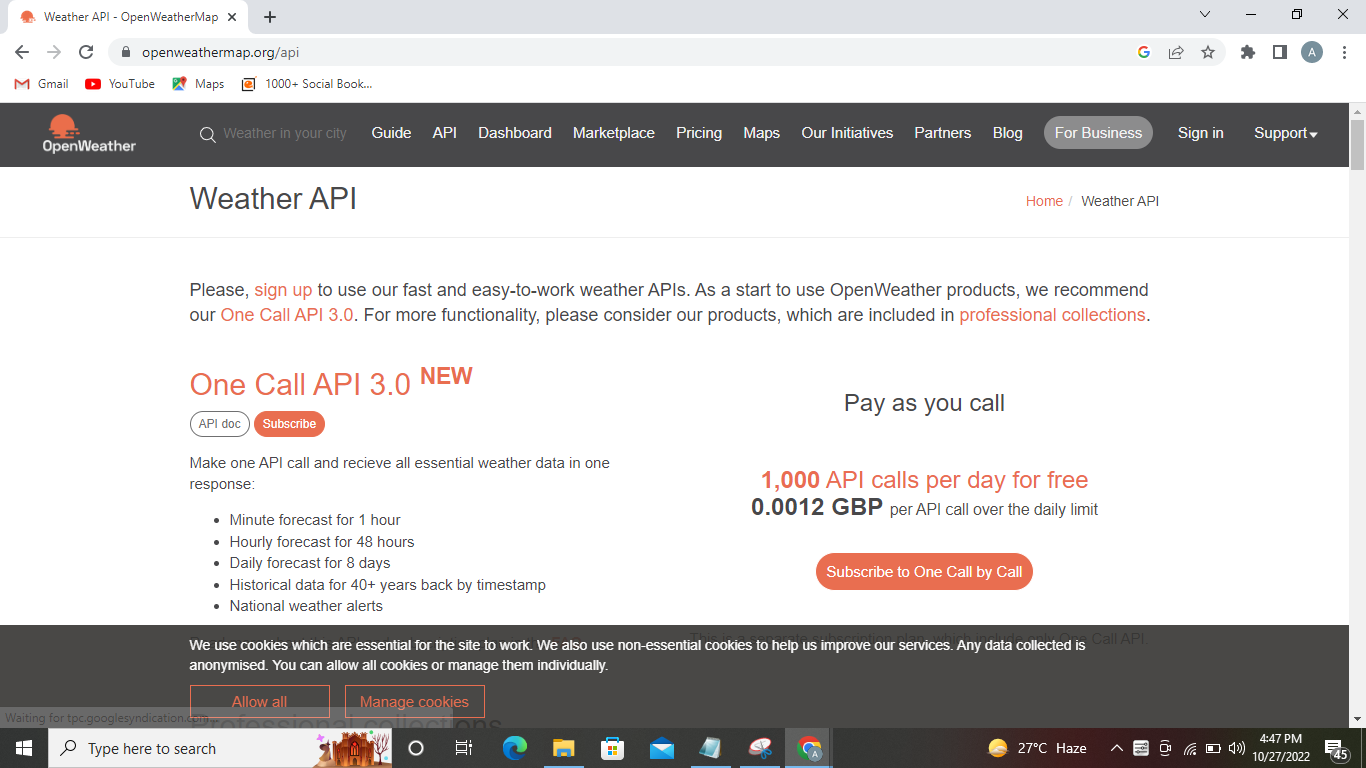Open the Blog nav link
The height and width of the screenshot is (768, 1366).
coord(1008,133)
